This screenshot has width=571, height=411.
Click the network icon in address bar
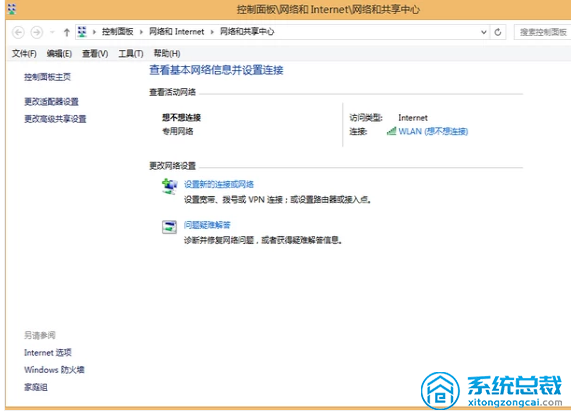(82, 32)
